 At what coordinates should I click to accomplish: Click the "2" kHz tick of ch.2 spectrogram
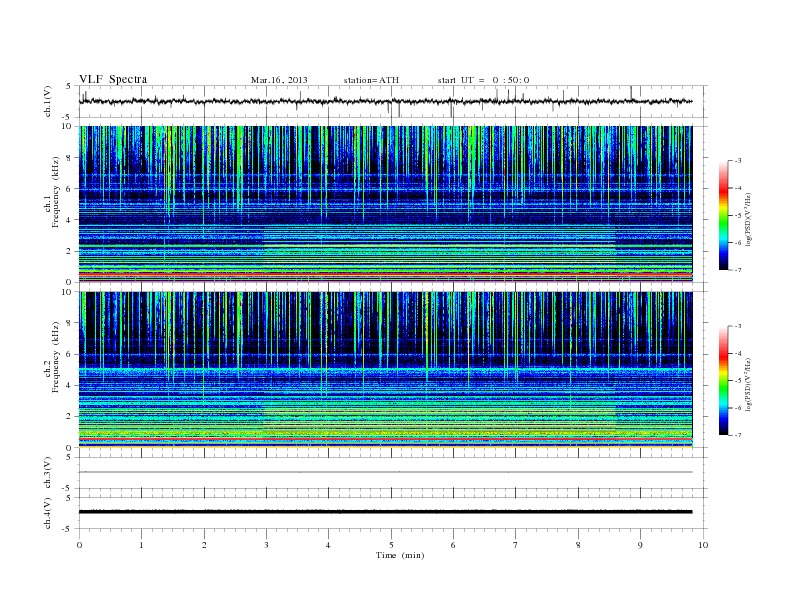click(x=69, y=417)
